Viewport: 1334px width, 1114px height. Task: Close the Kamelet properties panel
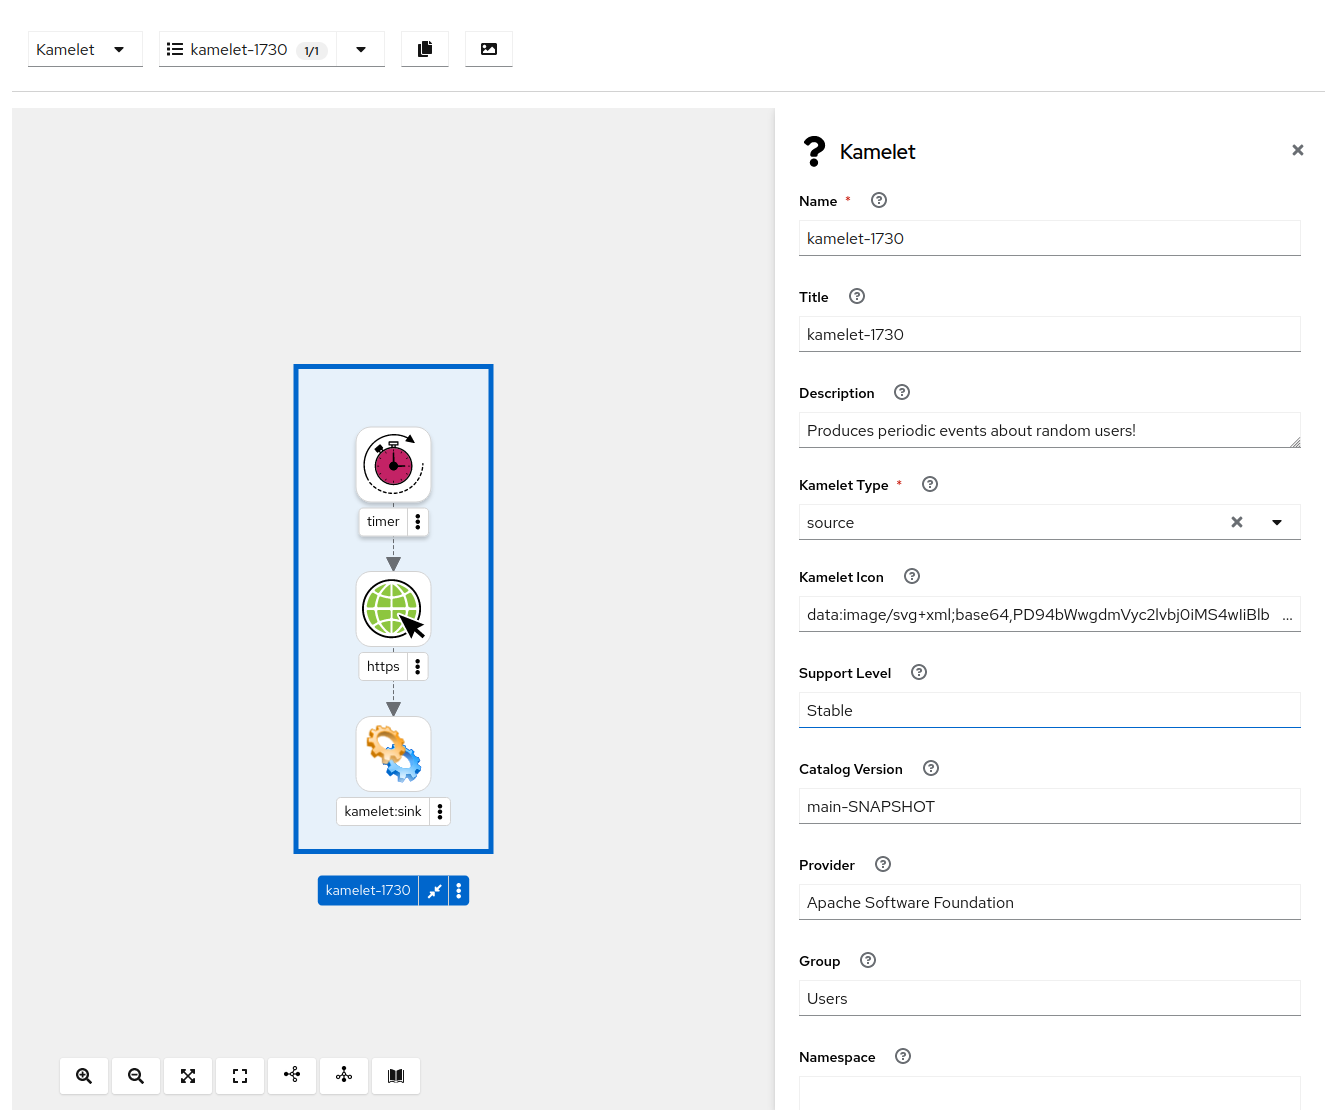[x=1297, y=150]
